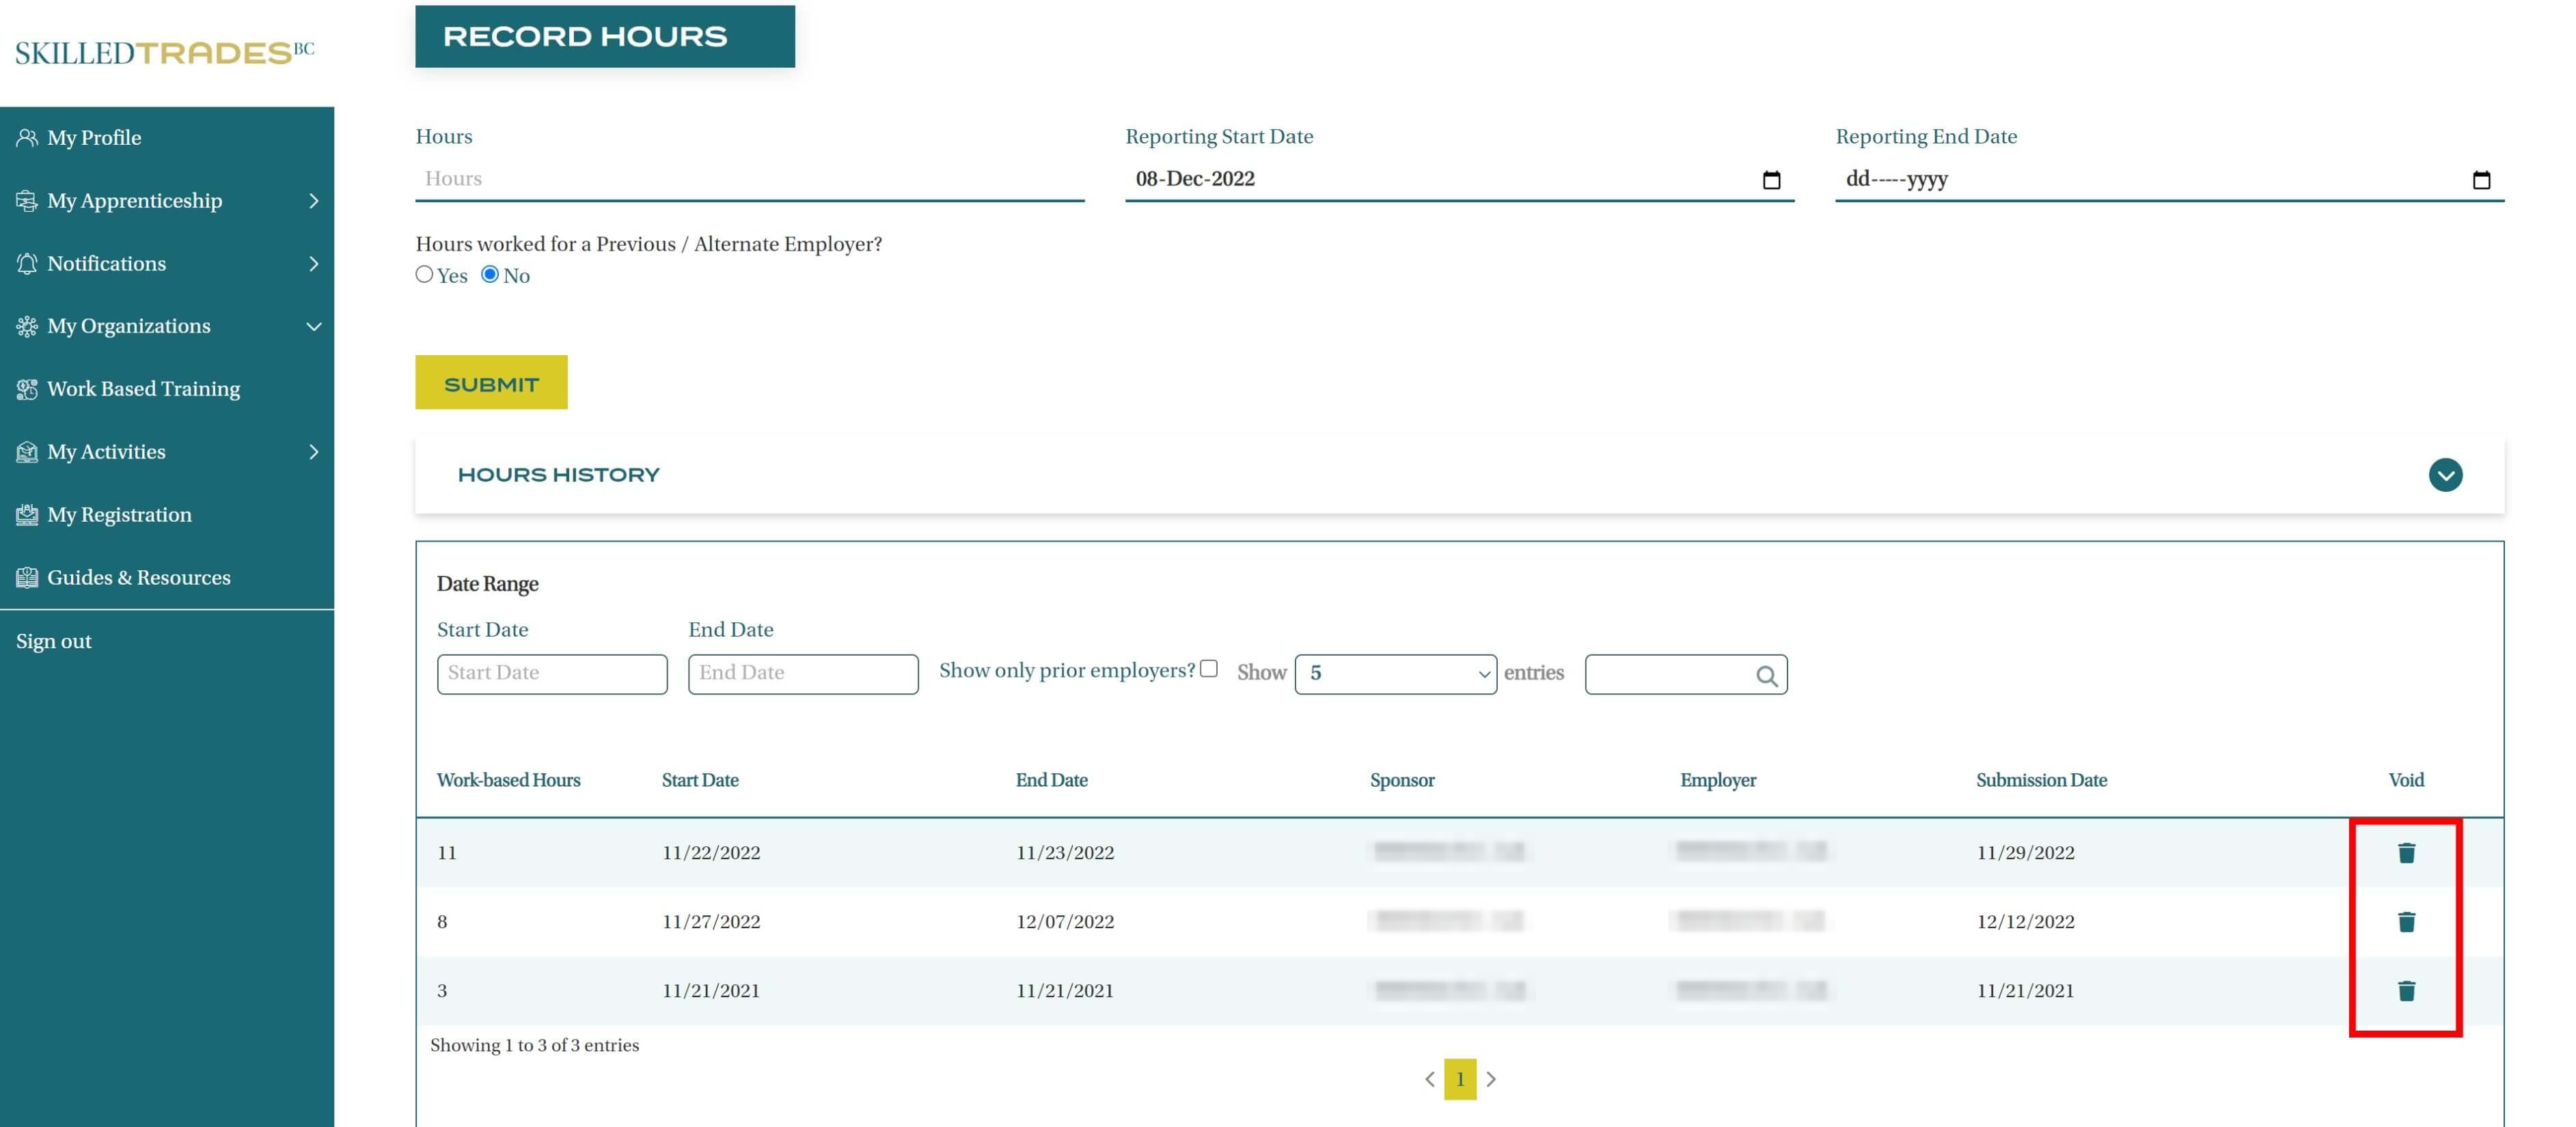Click trash icon for 11/21/2021 entry
This screenshot has width=2576, height=1127.
tap(2406, 990)
